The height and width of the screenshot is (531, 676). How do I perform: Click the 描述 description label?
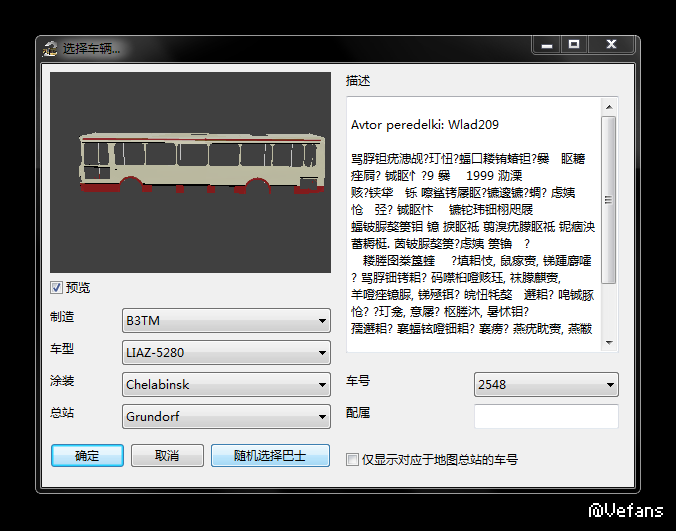[x=358, y=81]
